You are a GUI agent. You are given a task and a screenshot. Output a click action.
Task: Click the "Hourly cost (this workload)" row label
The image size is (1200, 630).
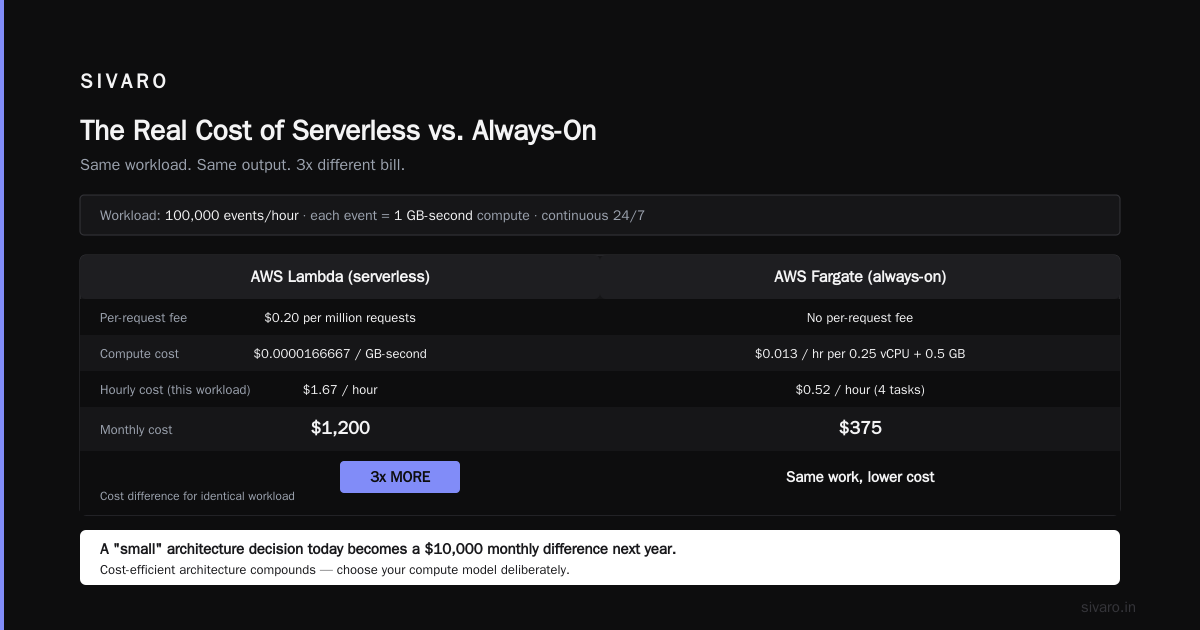click(x=175, y=390)
